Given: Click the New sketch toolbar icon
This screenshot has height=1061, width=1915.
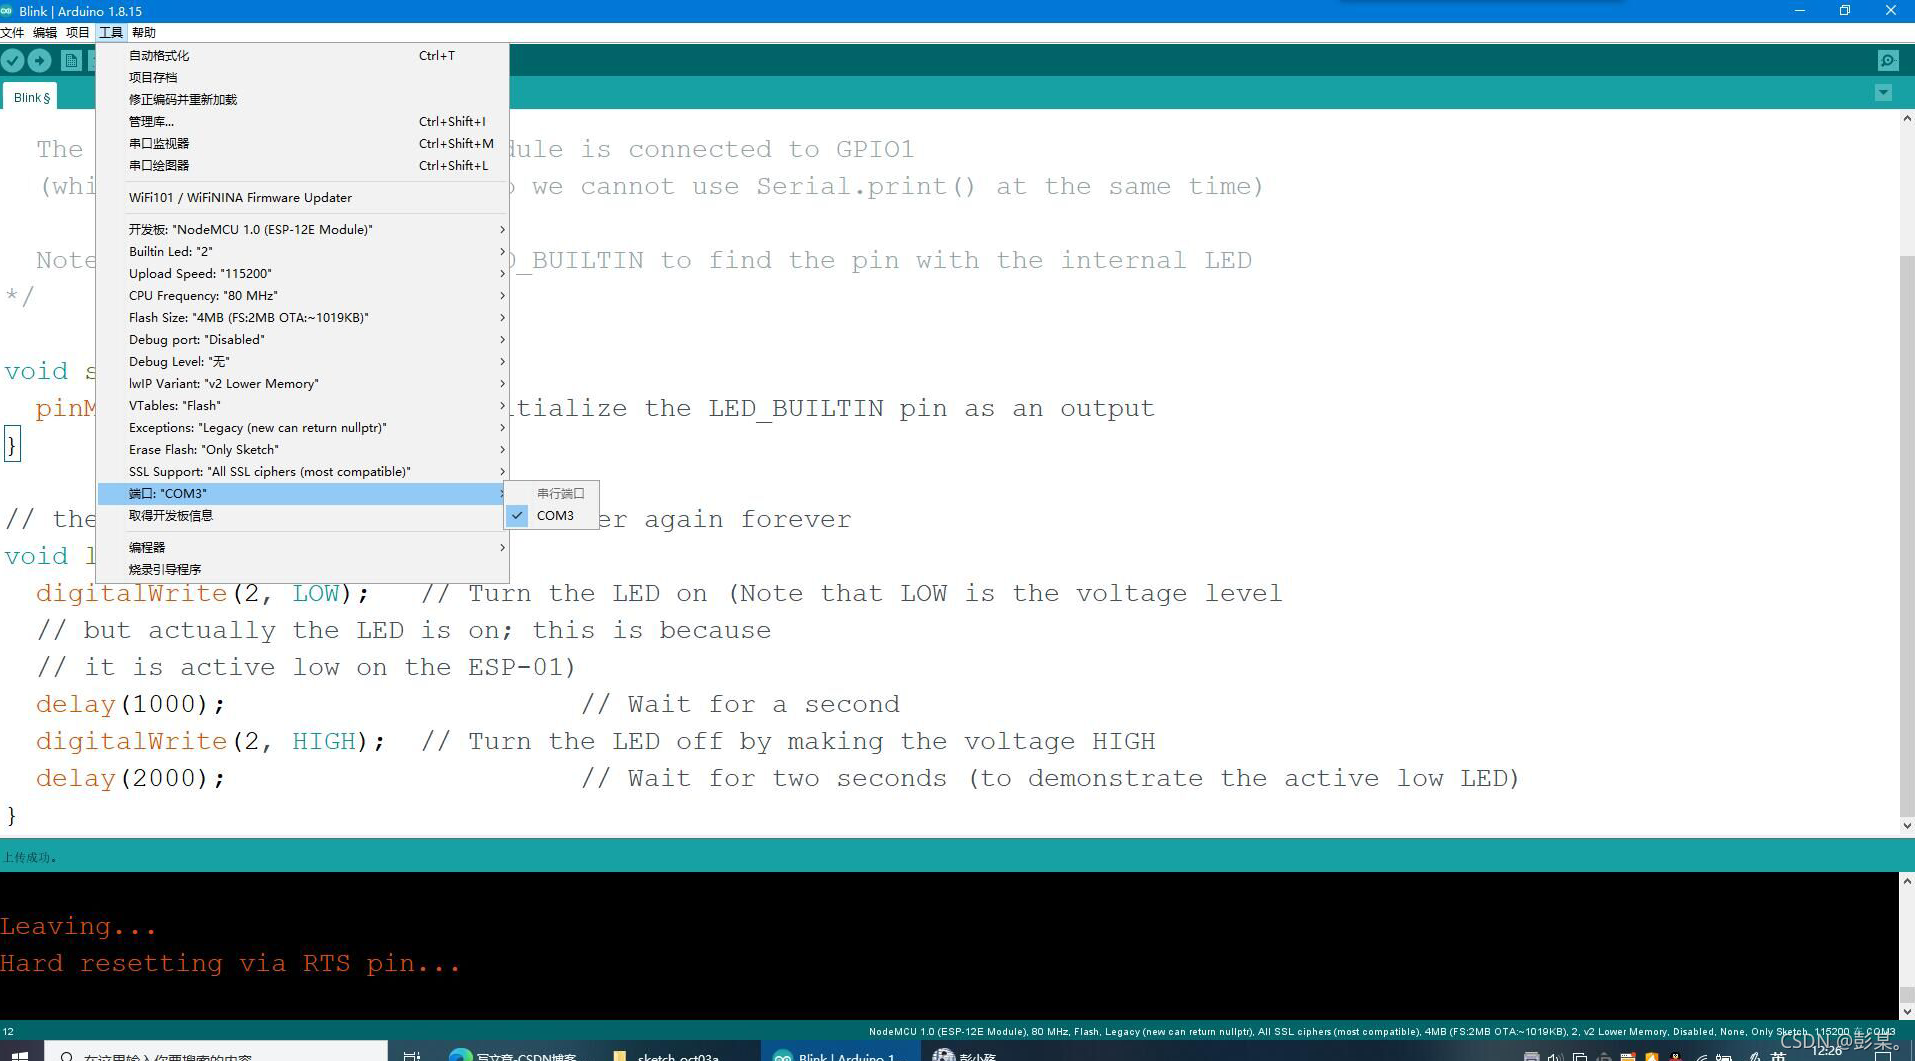Looking at the screenshot, I should pyautogui.click(x=71, y=61).
